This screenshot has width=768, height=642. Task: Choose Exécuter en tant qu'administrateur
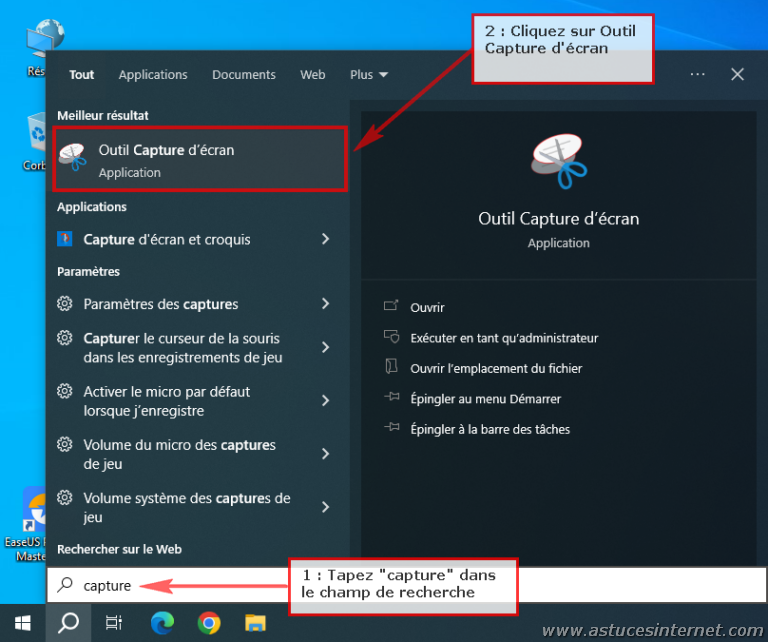pos(503,338)
